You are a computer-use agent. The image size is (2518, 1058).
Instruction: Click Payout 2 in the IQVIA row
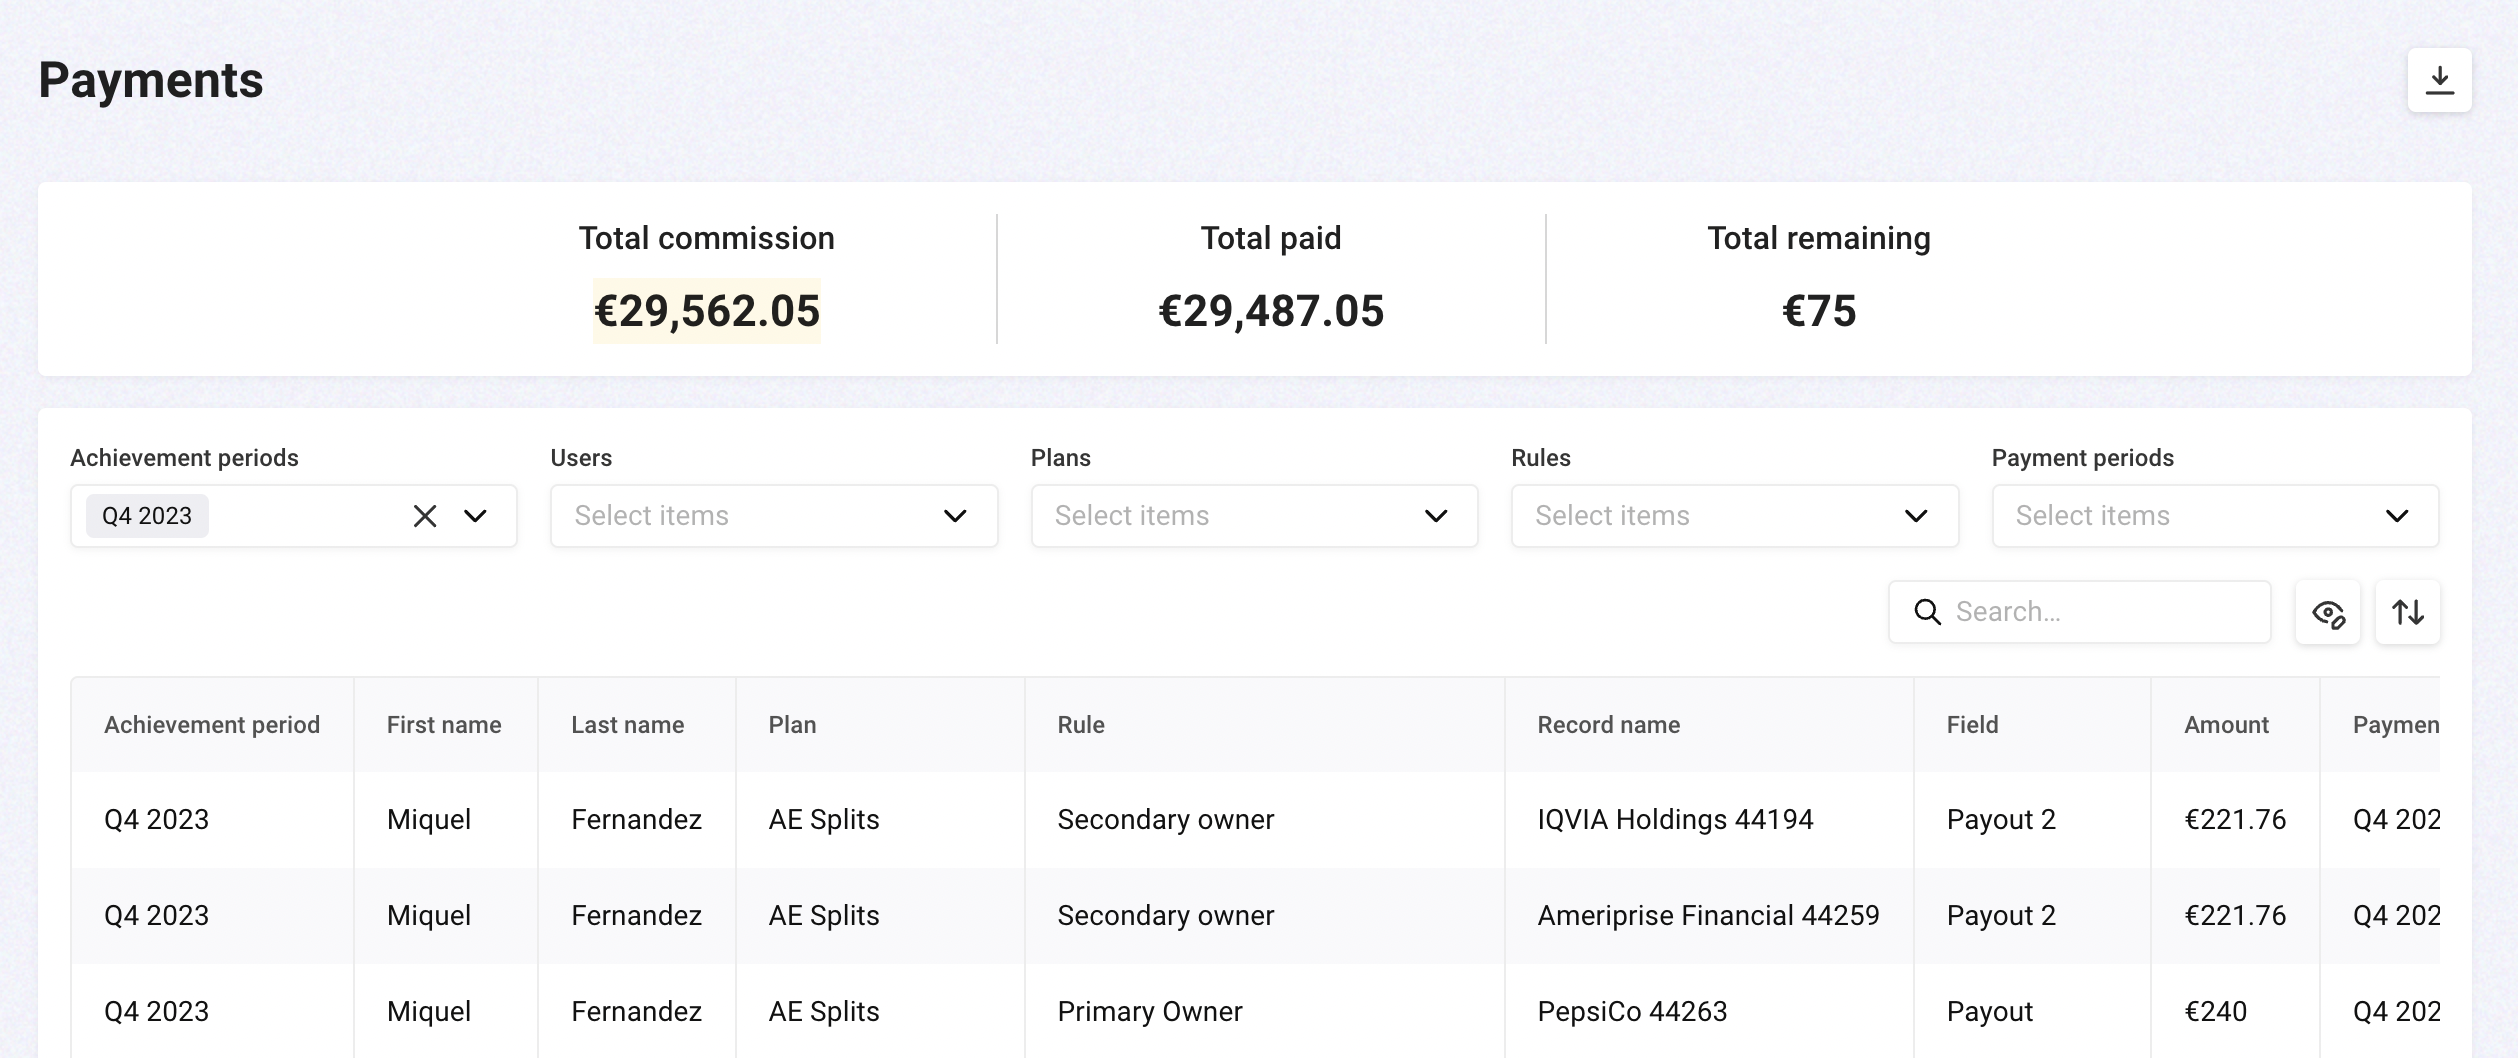2001,820
